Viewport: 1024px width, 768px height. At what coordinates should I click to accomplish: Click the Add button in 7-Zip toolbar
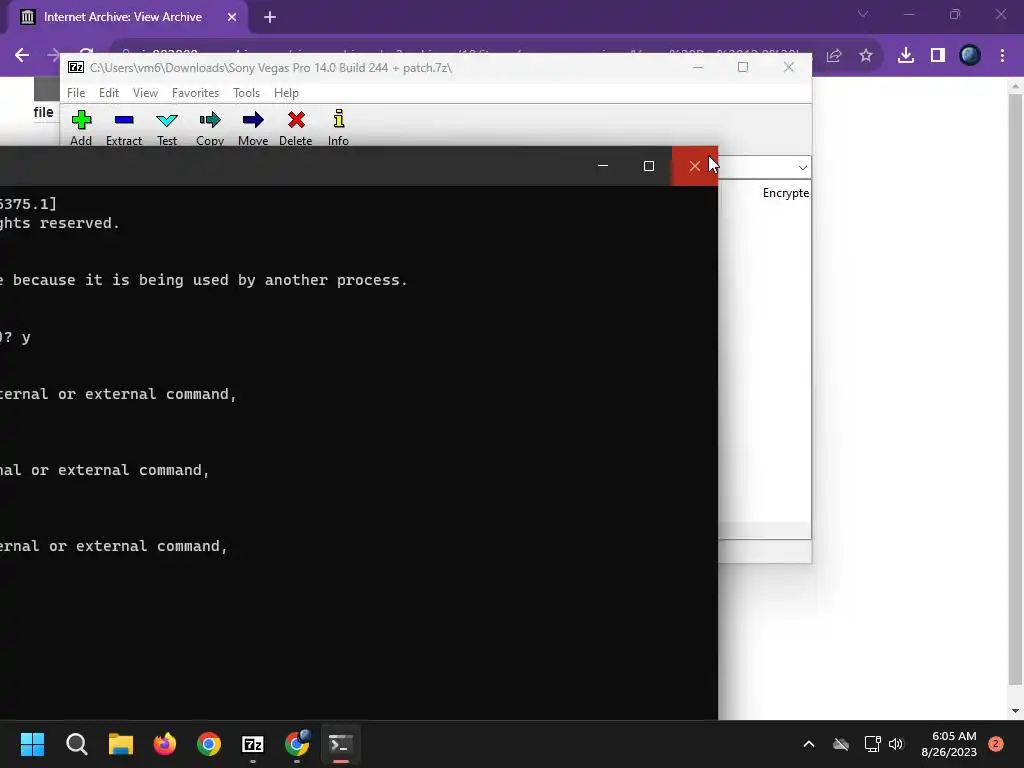81,127
